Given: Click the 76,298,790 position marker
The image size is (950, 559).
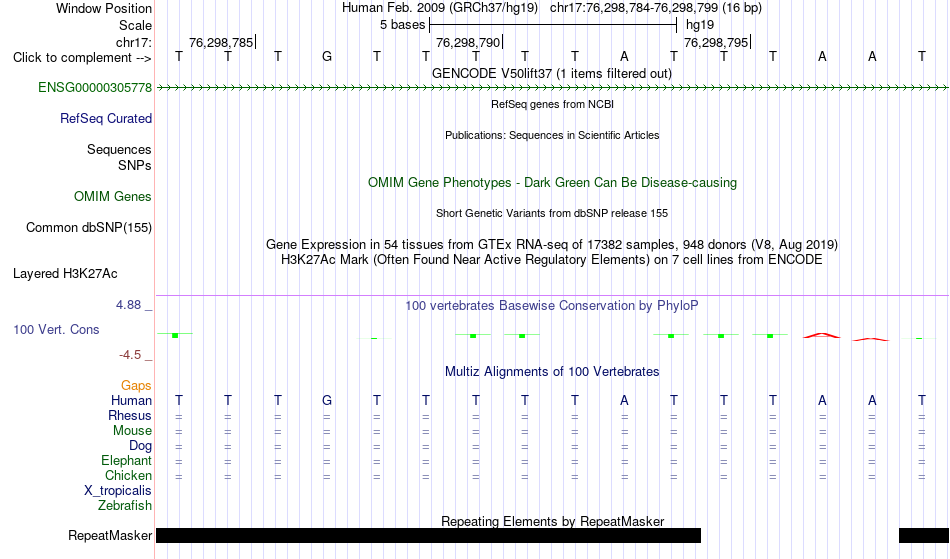Looking at the screenshot, I should point(468,42).
